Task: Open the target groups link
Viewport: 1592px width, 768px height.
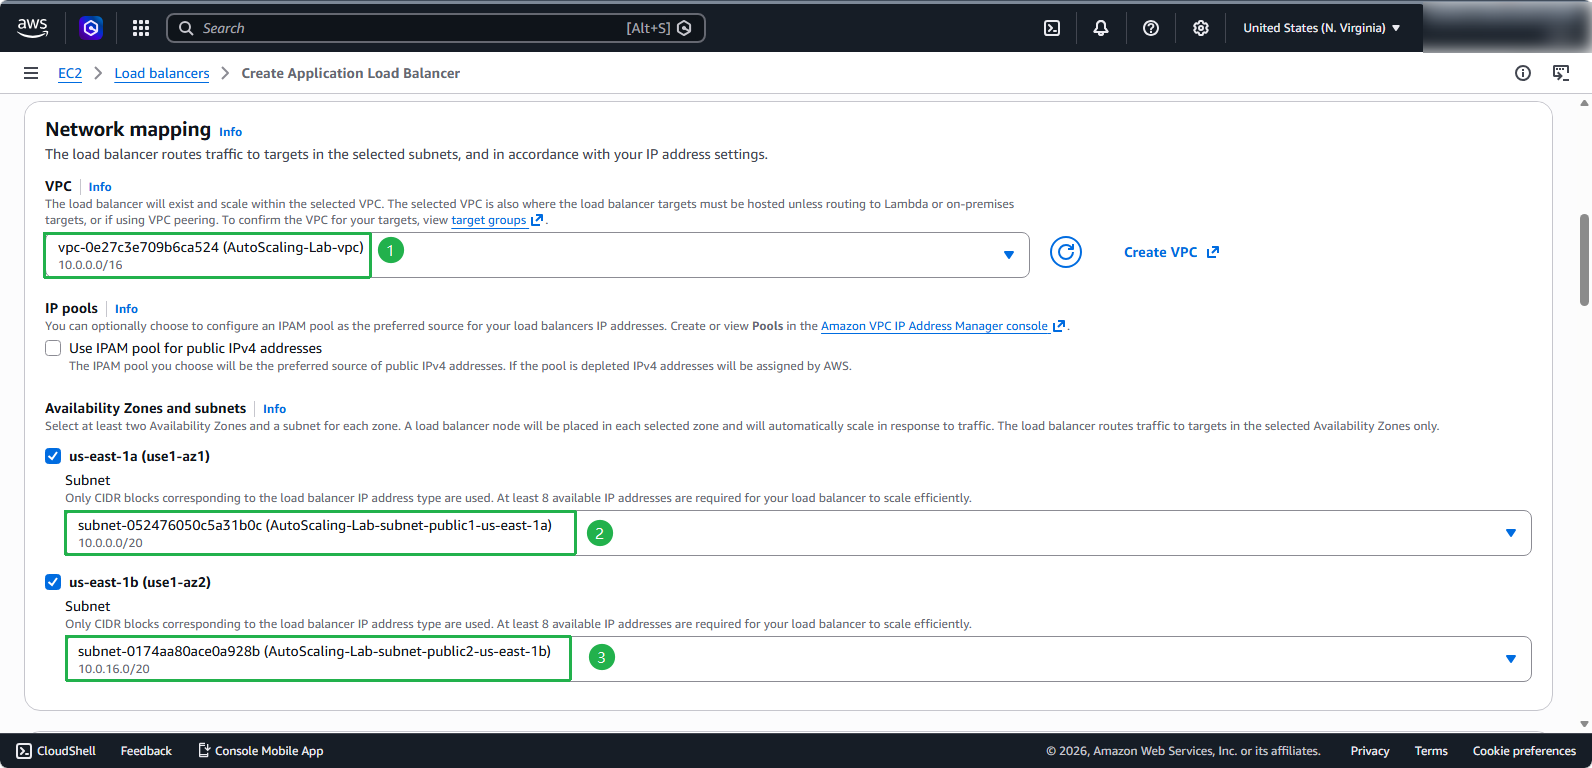Action: (x=489, y=220)
